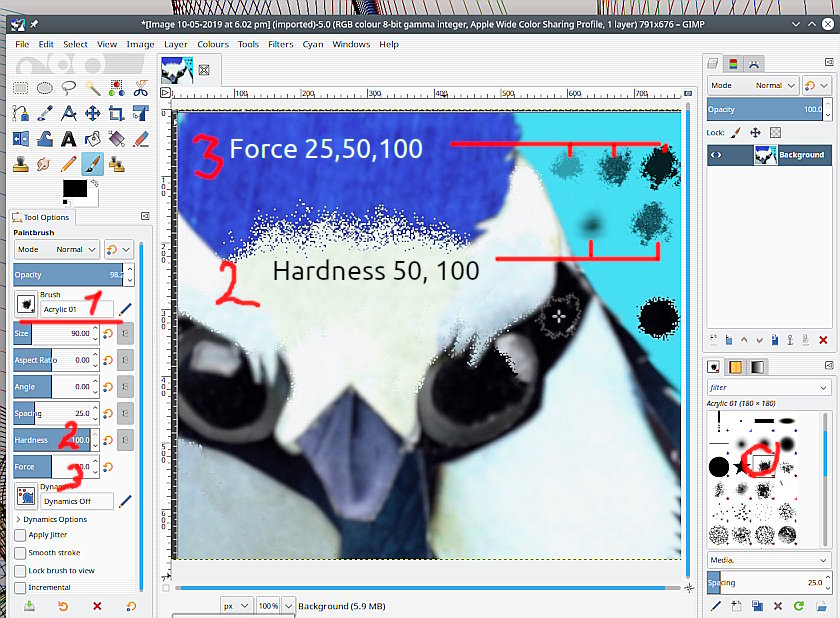This screenshot has height=618, width=840.
Task: Swap foreground and background colours
Action: [x=95, y=183]
